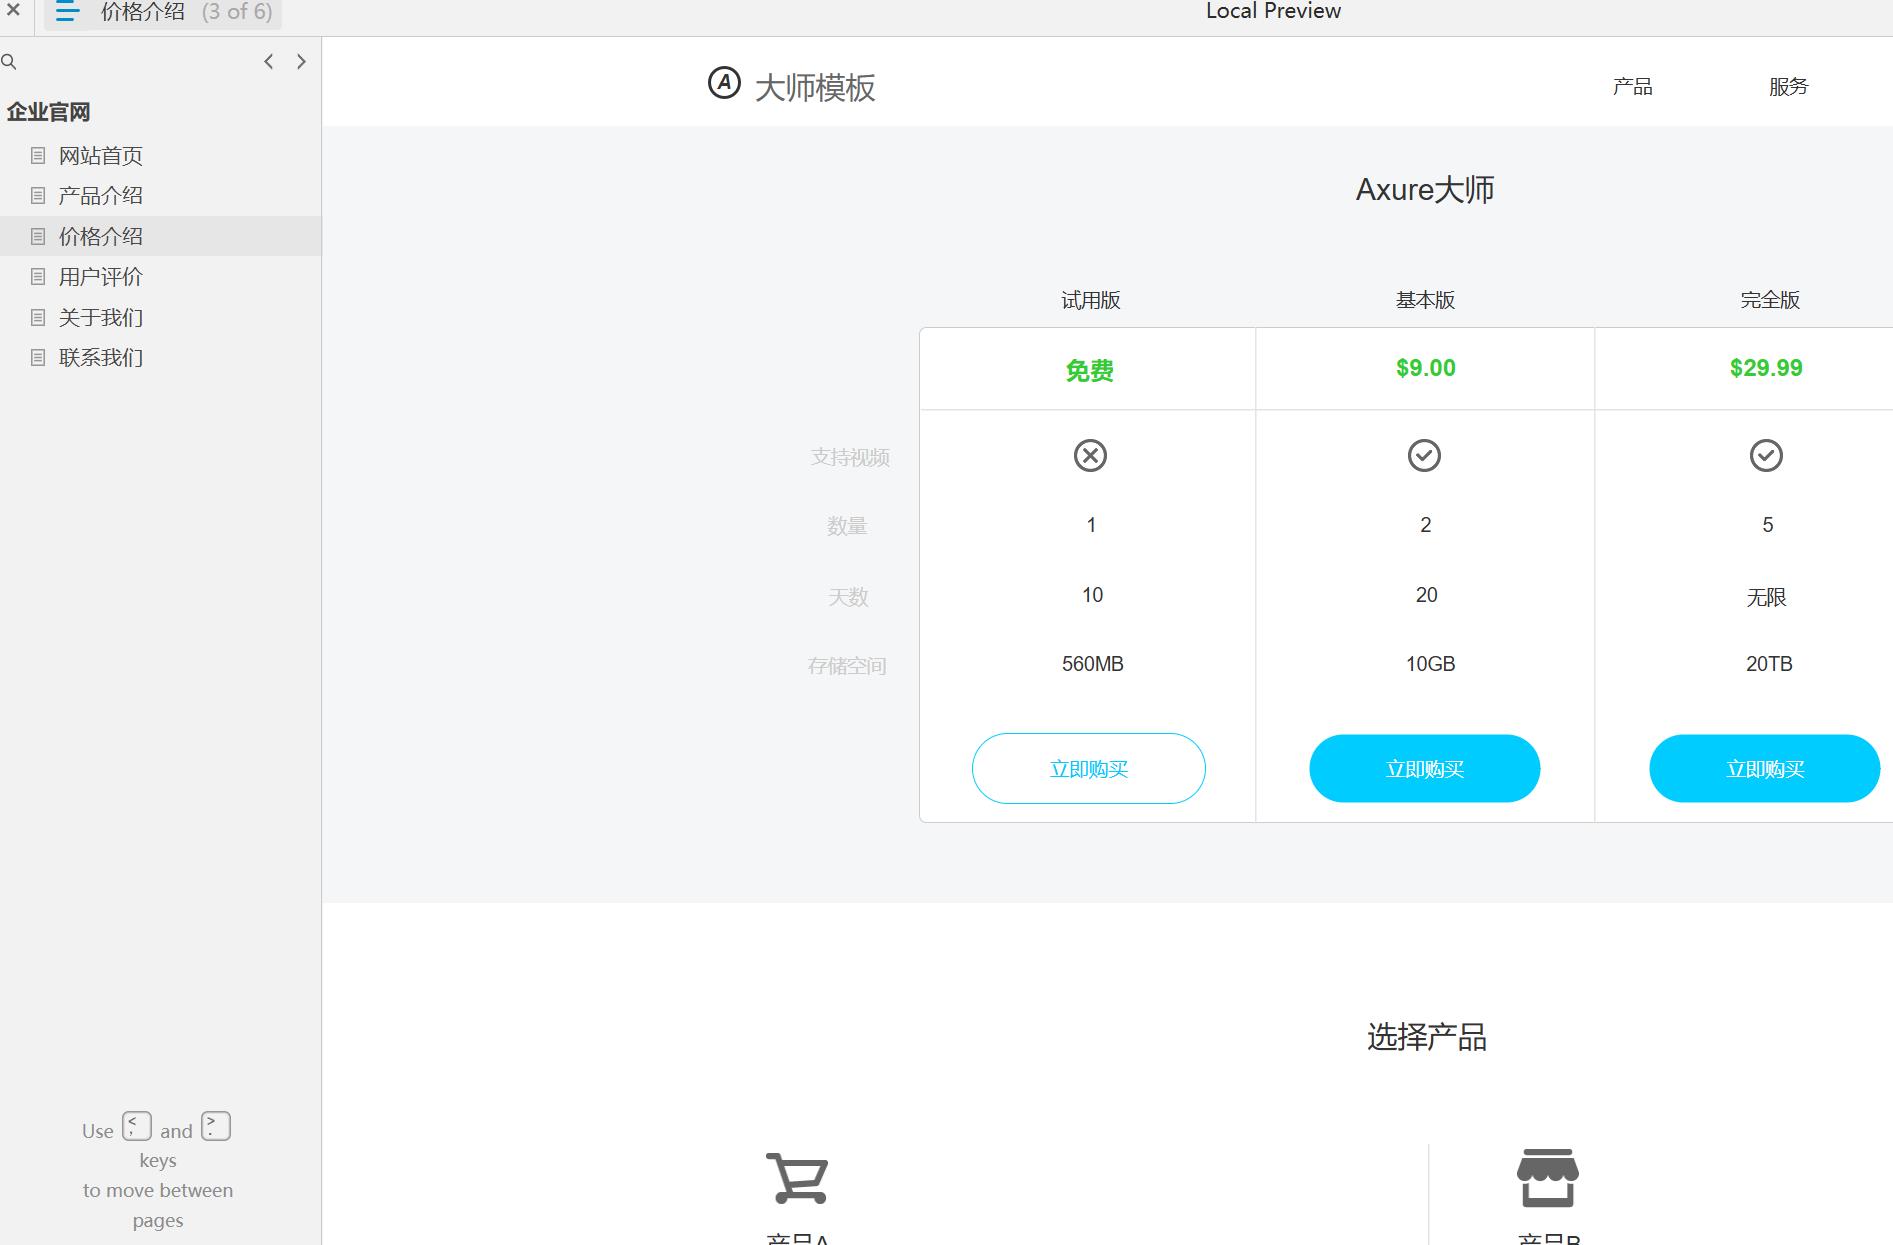Click the page icon beside 网站首页

(x=38, y=155)
